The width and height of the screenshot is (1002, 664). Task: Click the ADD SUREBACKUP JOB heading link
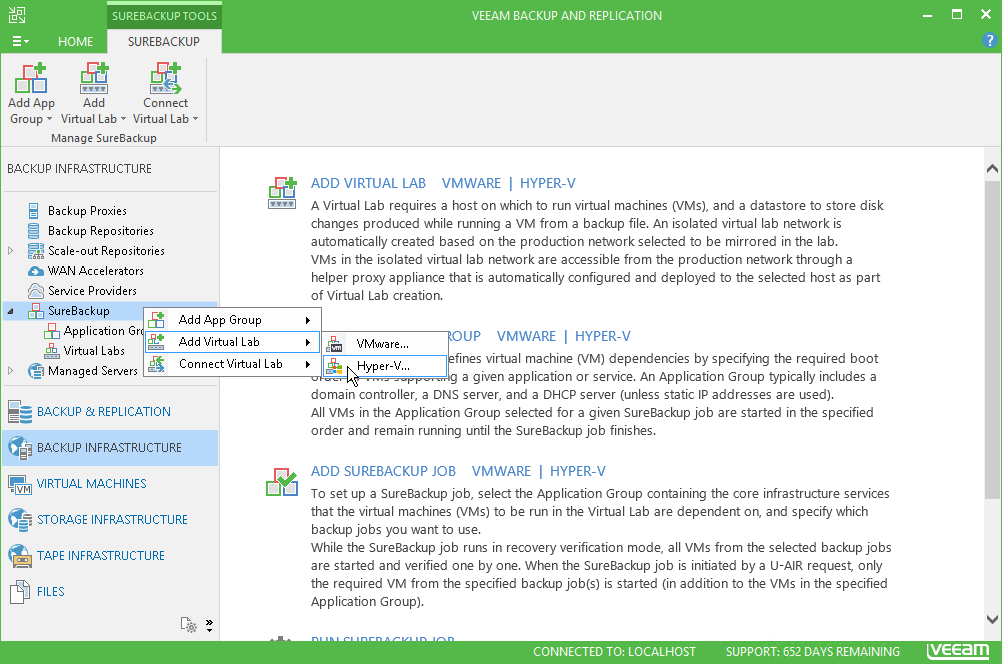pyautogui.click(x=383, y=472)
